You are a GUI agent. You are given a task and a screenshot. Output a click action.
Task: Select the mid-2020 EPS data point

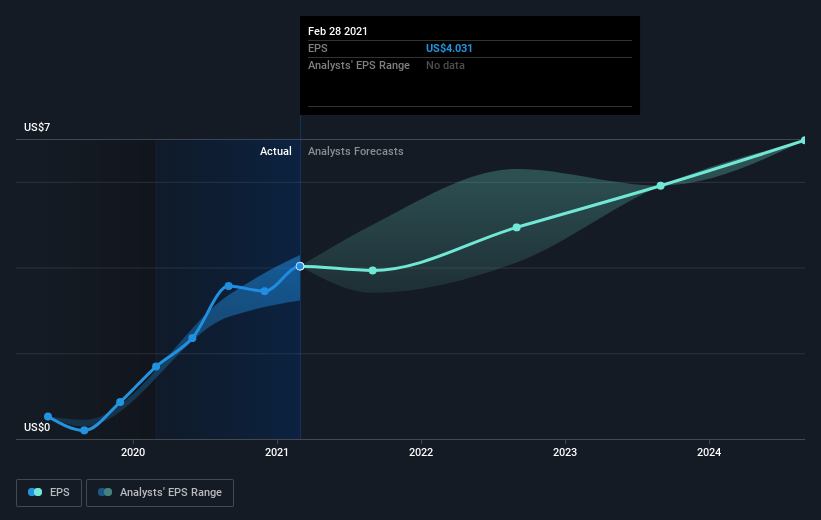click(192, 338)
